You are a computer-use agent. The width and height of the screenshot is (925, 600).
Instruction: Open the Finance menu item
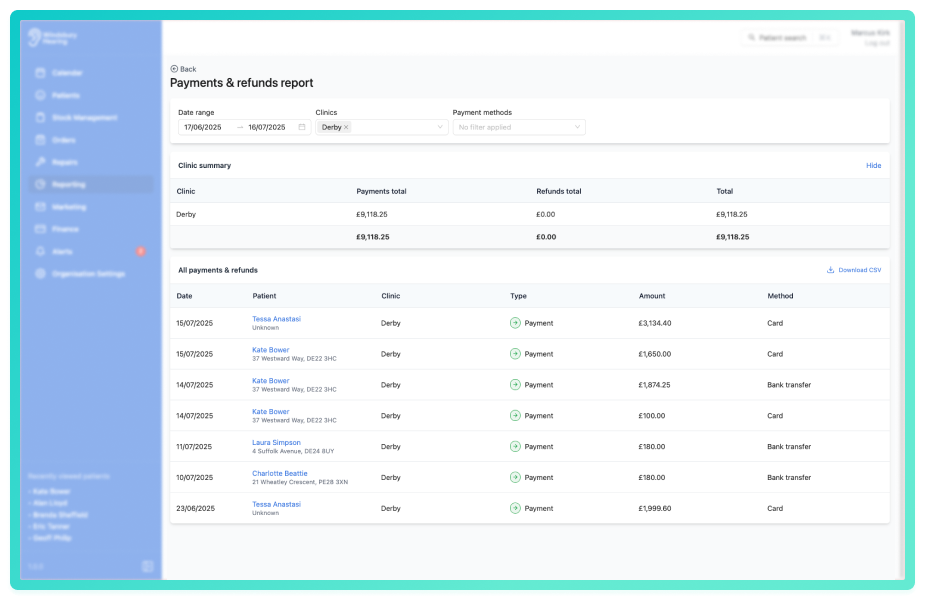tap(90, 229)
